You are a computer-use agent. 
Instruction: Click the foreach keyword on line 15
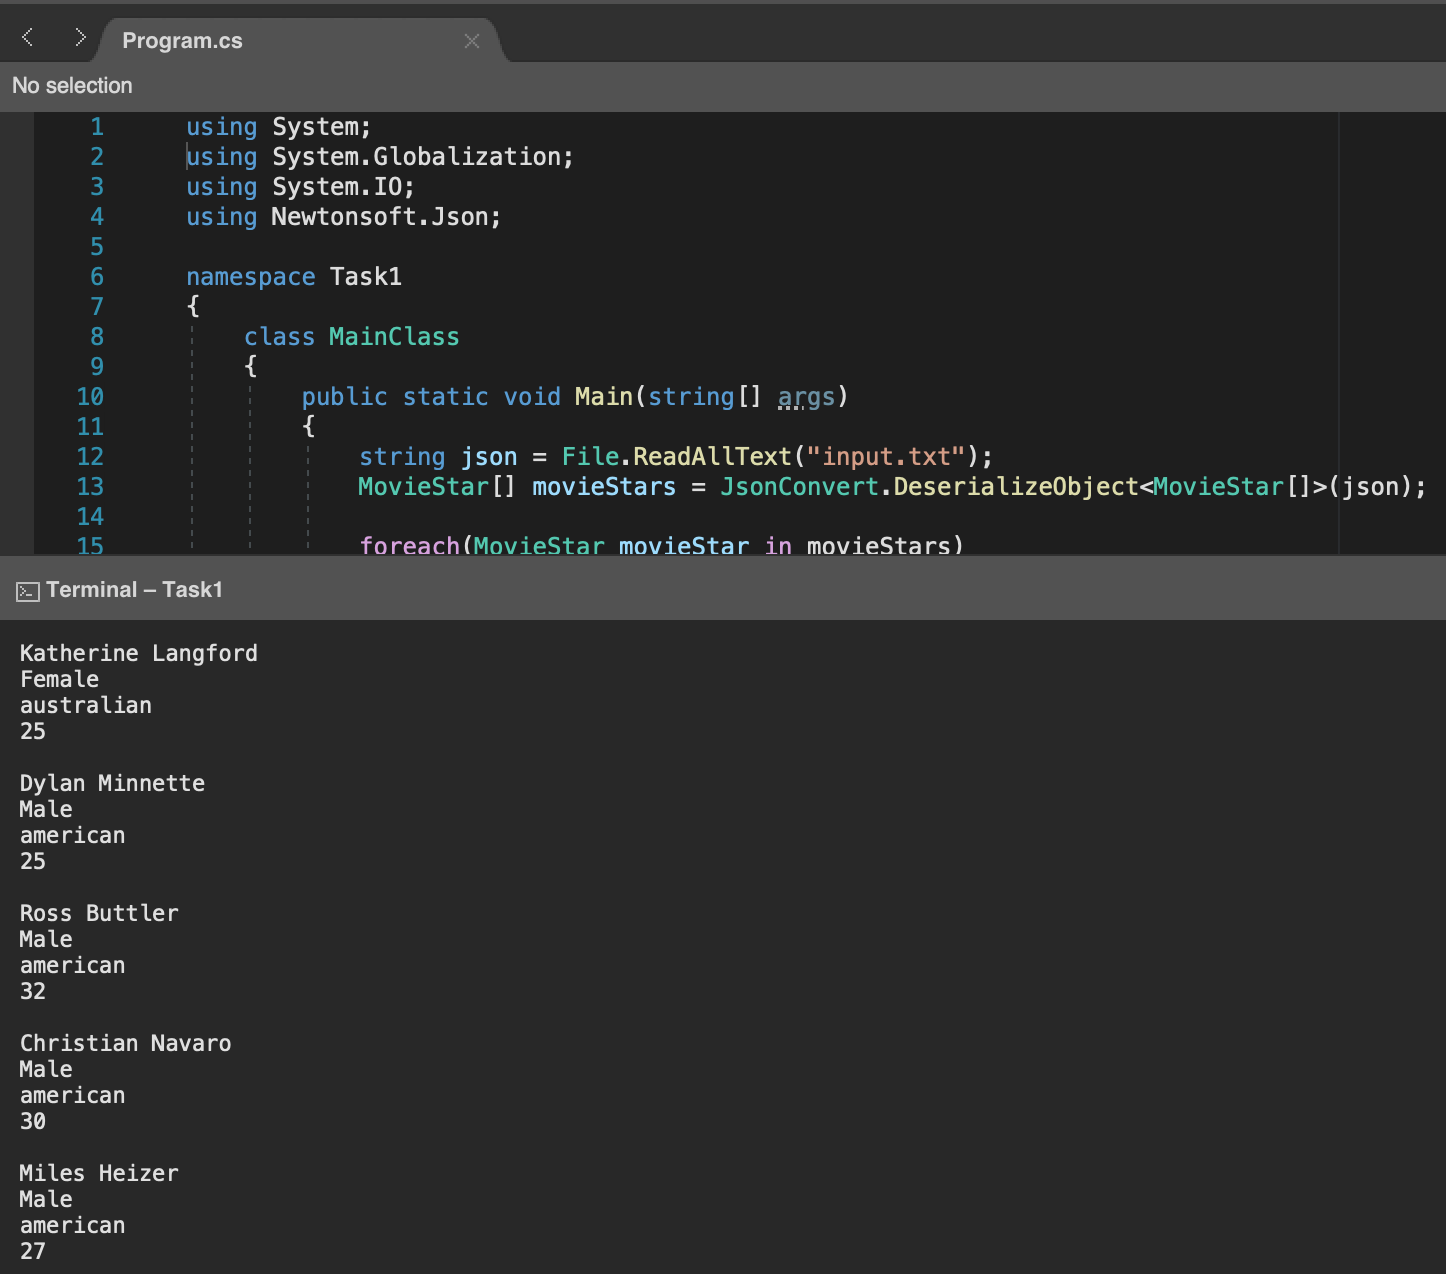(x=409, y=546)
